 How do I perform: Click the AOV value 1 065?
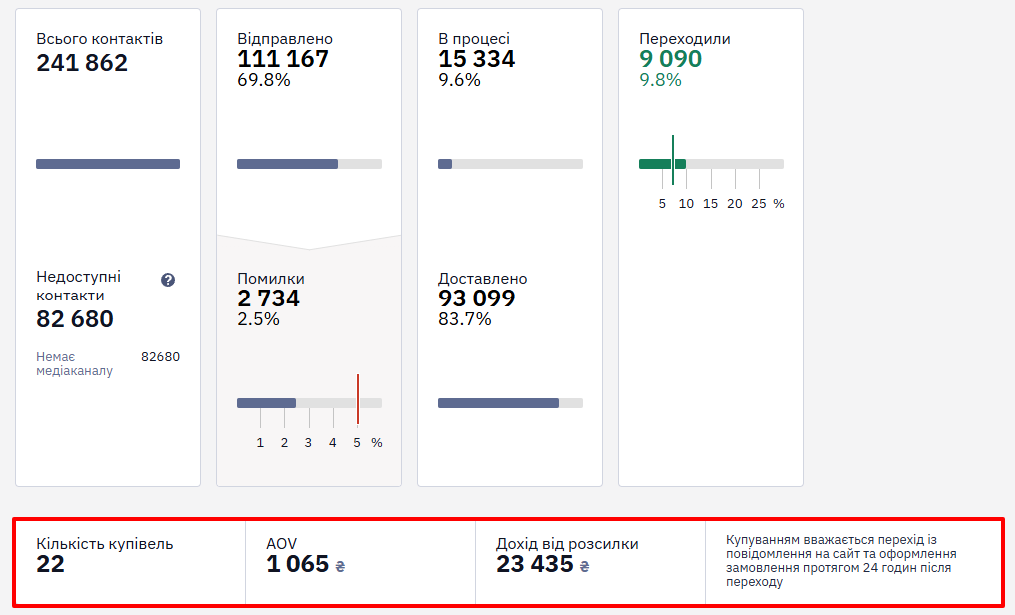coord(298,564)
